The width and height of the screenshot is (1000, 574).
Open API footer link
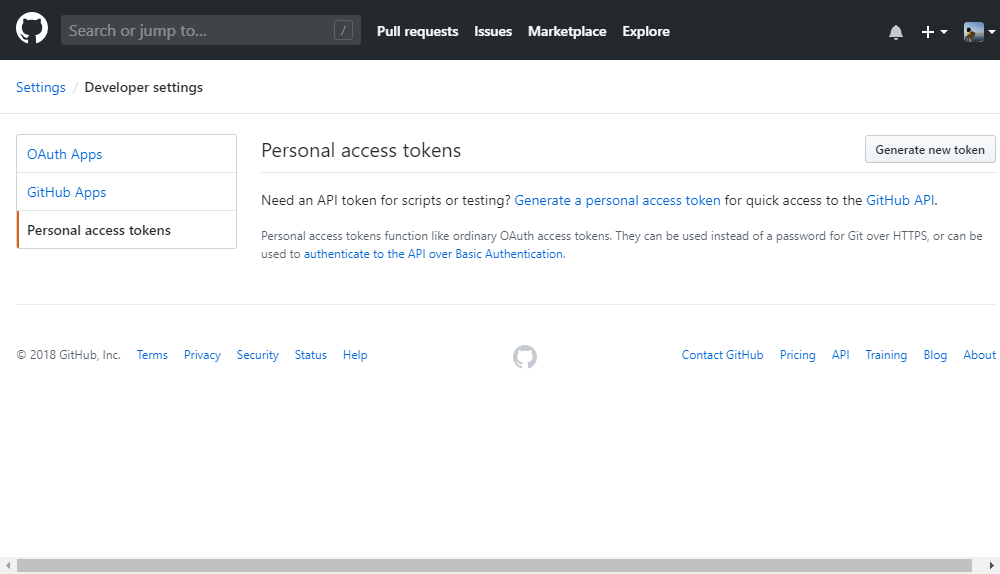tap(841, 355)
